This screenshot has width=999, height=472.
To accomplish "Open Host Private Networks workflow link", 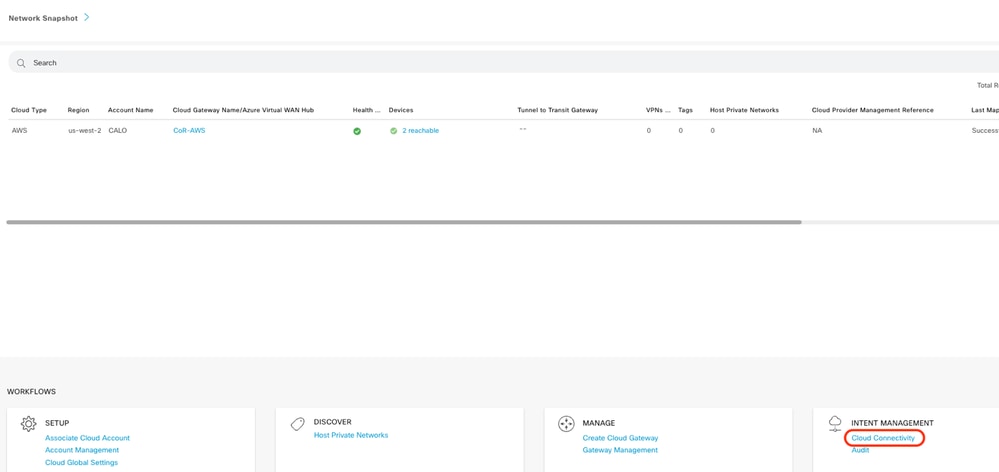I will point(350,436).
